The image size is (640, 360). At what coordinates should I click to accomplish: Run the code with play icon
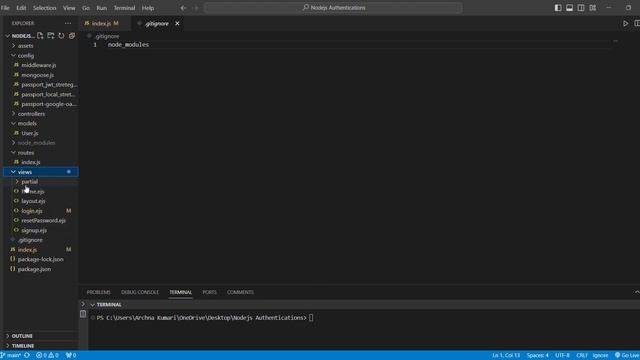[626, 24]
